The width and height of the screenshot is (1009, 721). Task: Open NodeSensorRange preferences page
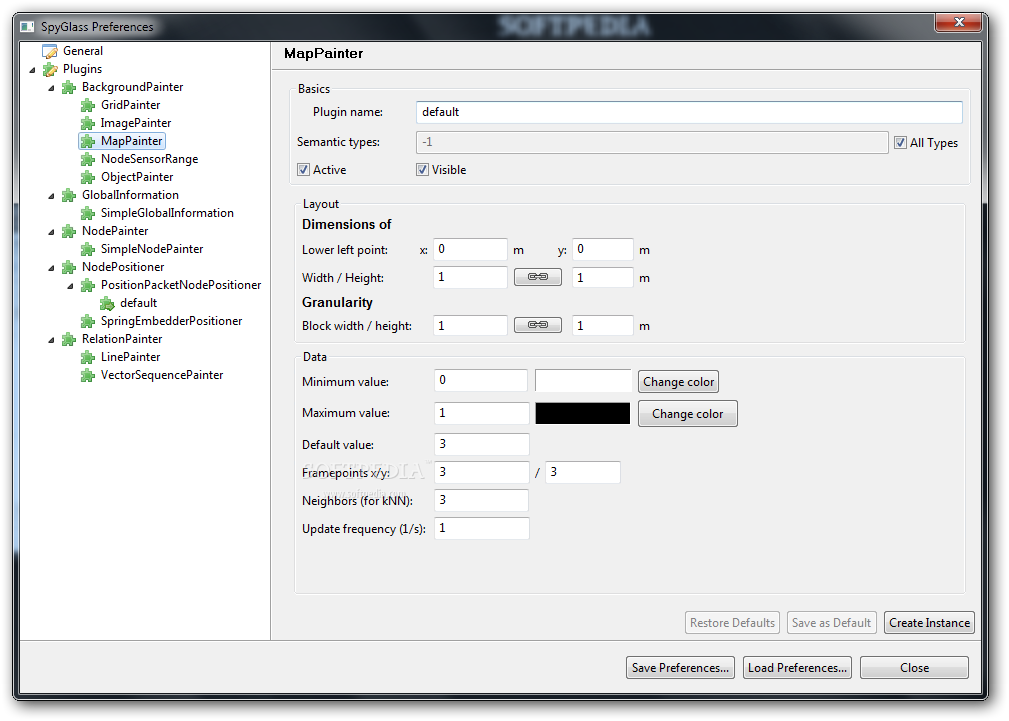click(149, 159)
